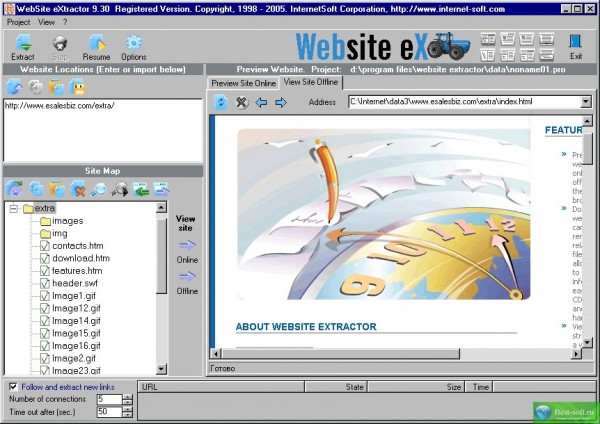Click the page with red X delete icon
This screenshot has width=600, height=424.
(x=78, y=189)
